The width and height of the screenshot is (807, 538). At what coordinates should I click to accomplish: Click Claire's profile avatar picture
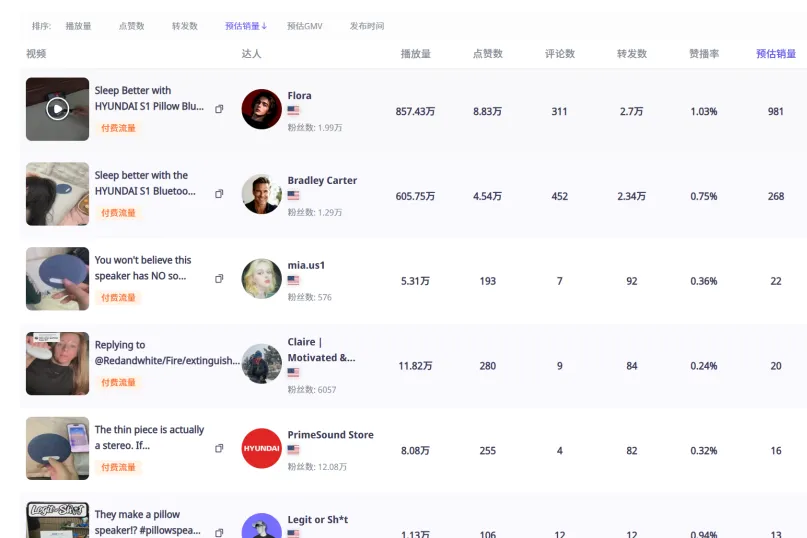coord(261,364)
